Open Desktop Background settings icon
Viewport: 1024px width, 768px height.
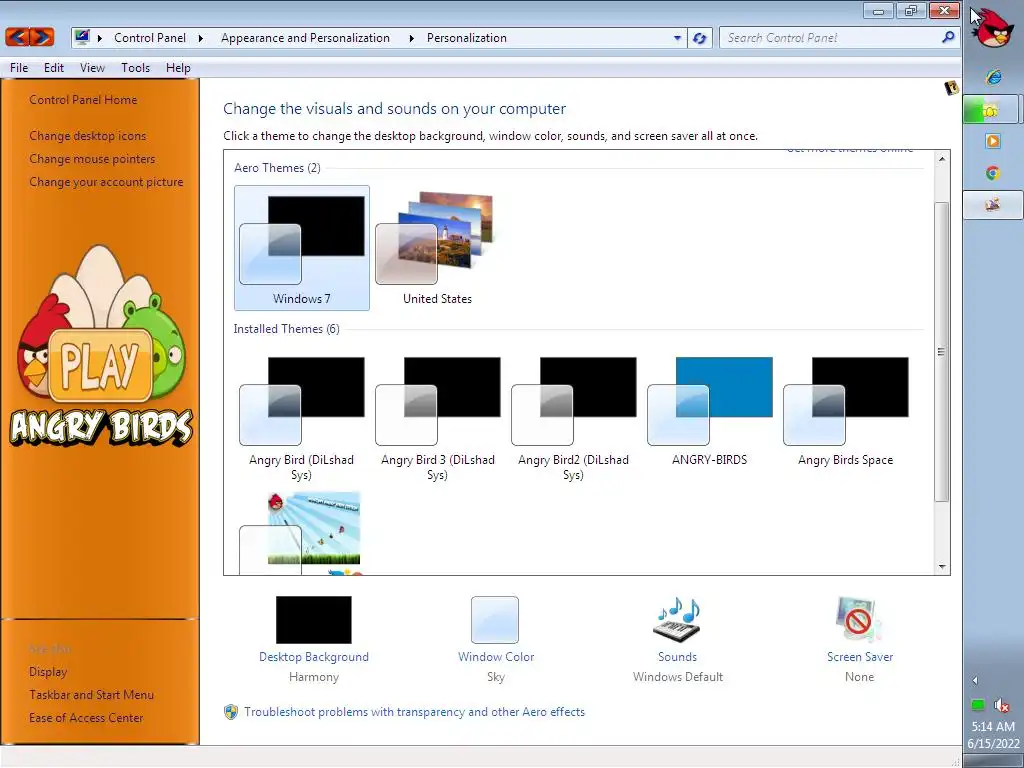point(313,619)
